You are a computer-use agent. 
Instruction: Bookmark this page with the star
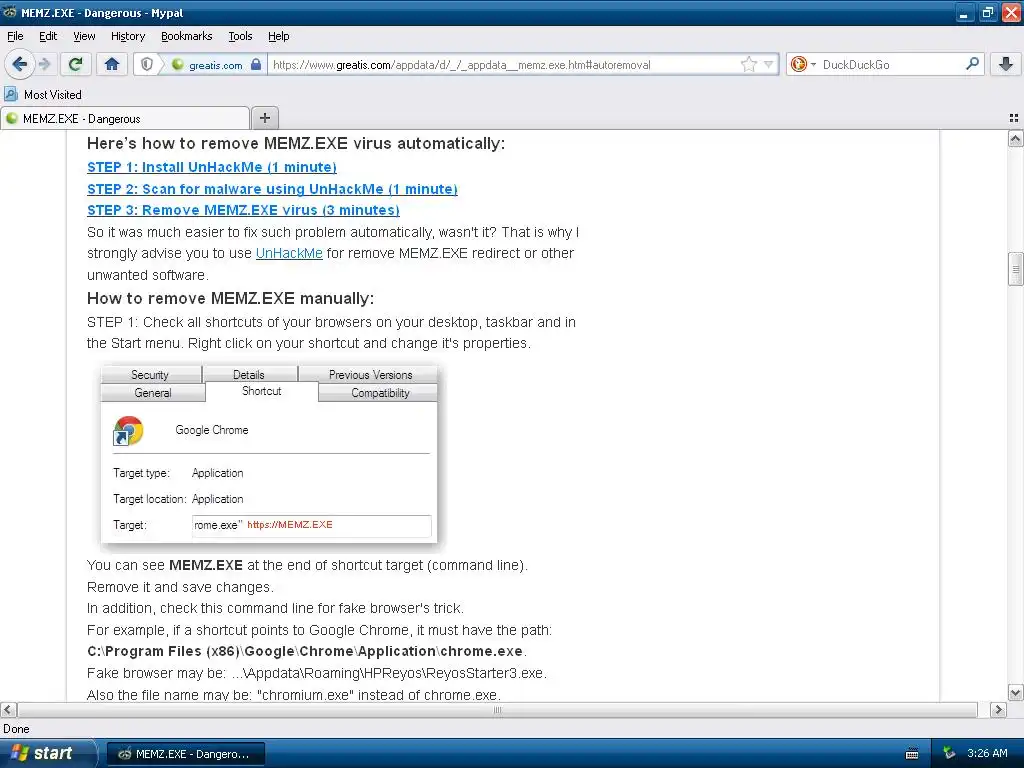pyautogui.click(x=748, y=64)
